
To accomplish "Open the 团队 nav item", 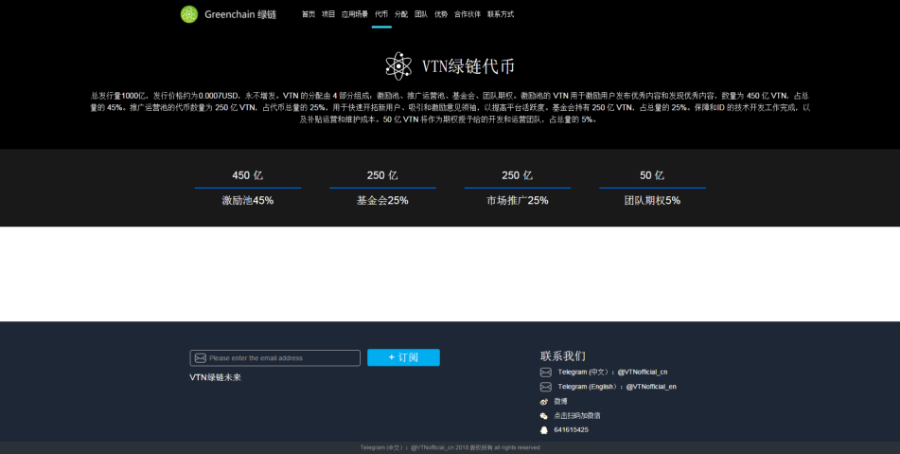I will 421,14.
